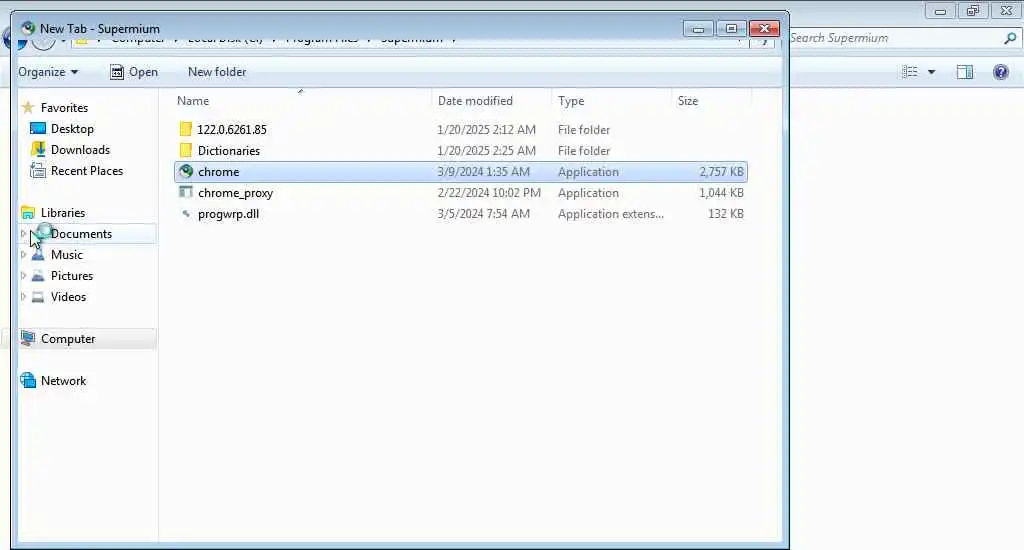The width and height of the screenshot is (1024, 550).
Task: Toggle the preview pane icon
Action: [965, 72]
